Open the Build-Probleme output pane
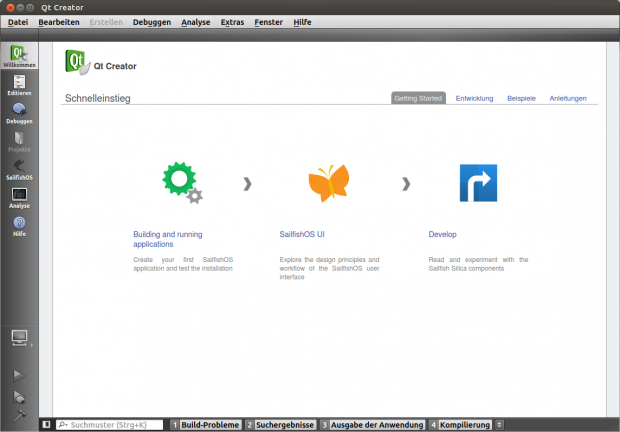This screenshot has width=620, height=432. tap(206, 425)
